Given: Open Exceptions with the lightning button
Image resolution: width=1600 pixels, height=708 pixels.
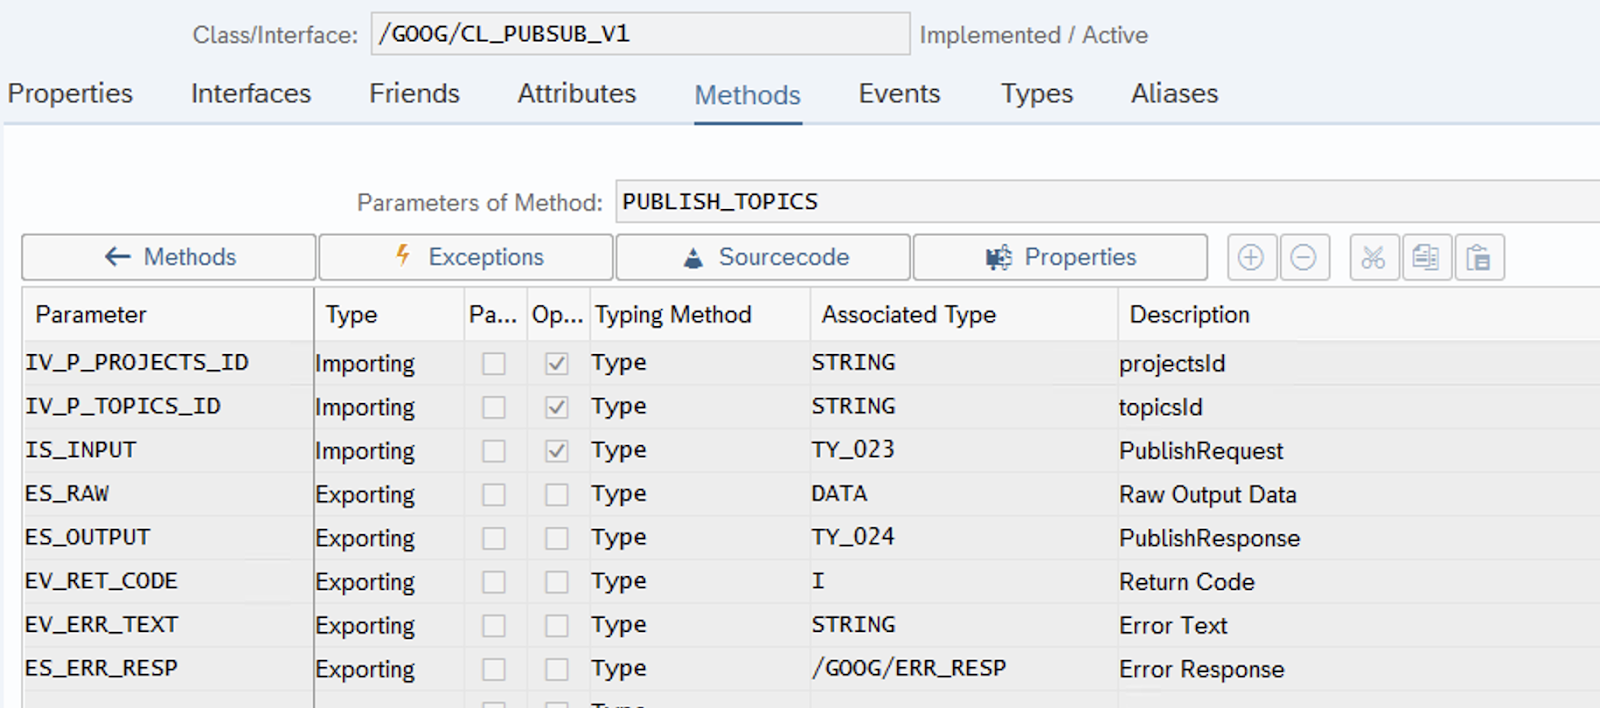Looking at the screenshot, I should tap(466, 258).
